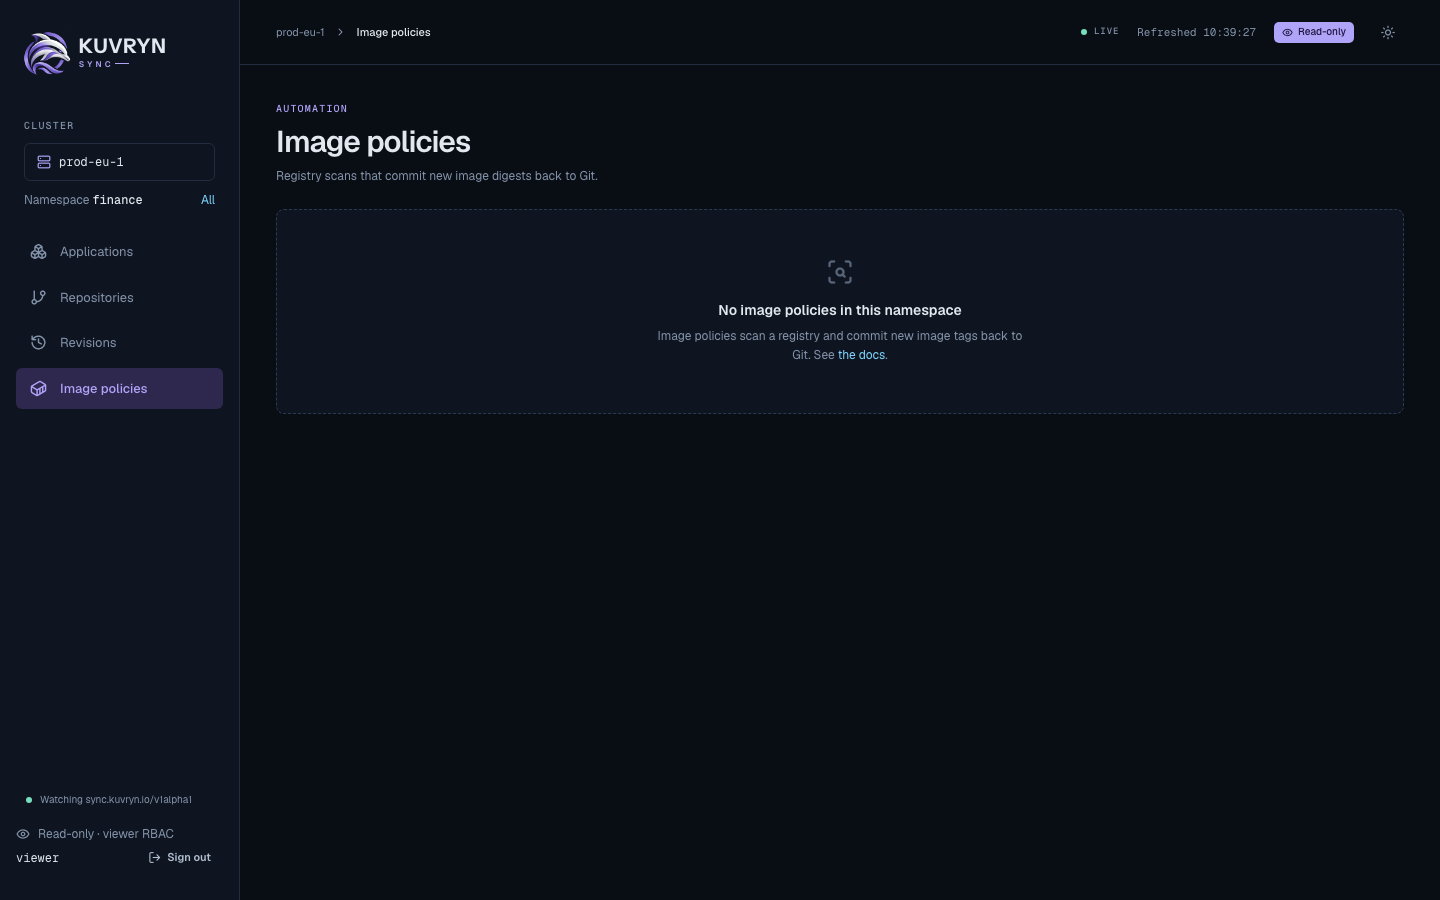Image resolution: width=1440 pixels, height=900 pixels.
Task: Click the Watching sync.kuvryn.io status text
Action: click(x=116, y=800)
